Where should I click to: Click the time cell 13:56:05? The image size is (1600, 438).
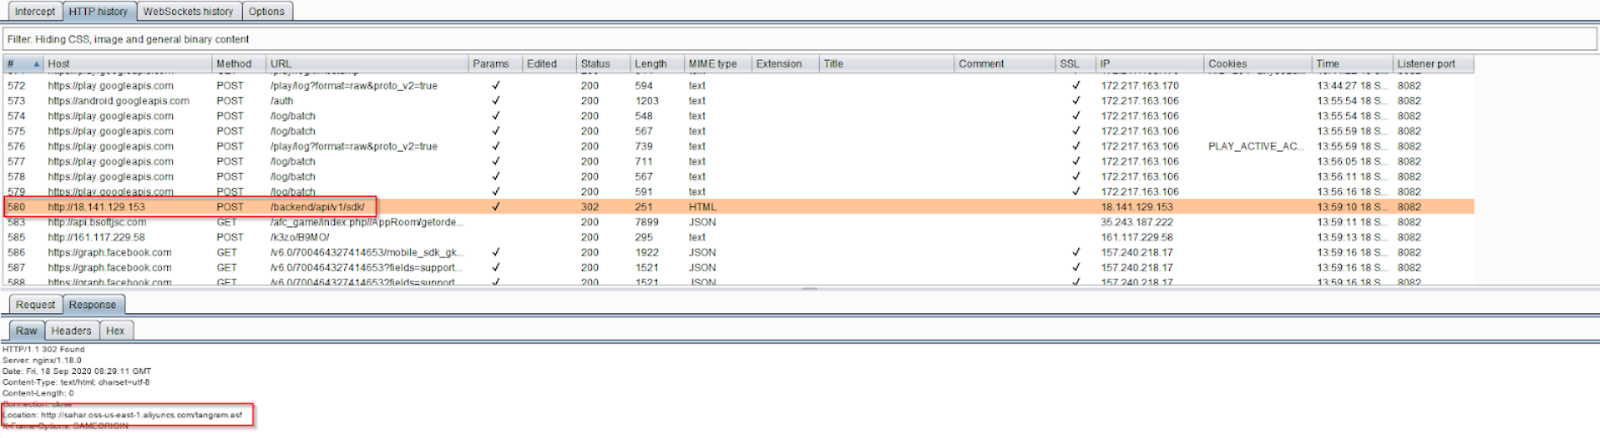[1351, 161]
